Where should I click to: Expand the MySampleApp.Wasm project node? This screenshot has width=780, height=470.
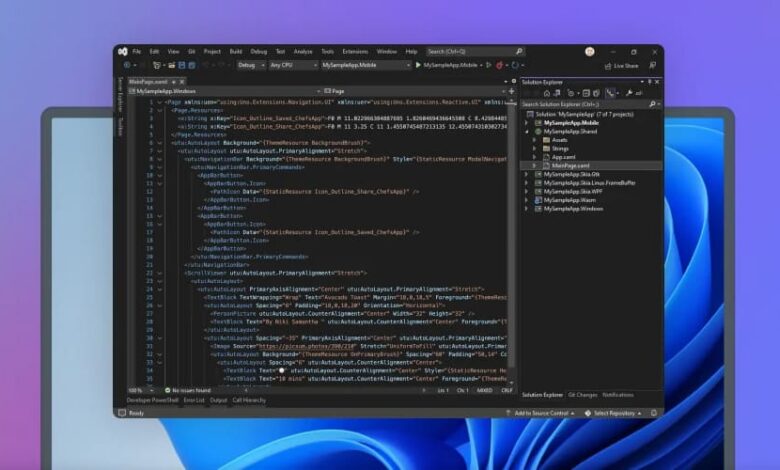(526, 200)
